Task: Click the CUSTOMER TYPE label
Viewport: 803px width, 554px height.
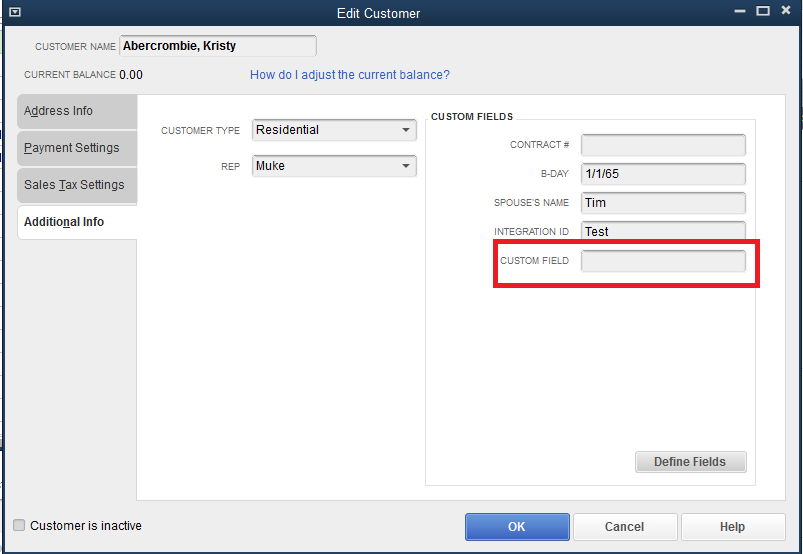Action: click(200, 131)
